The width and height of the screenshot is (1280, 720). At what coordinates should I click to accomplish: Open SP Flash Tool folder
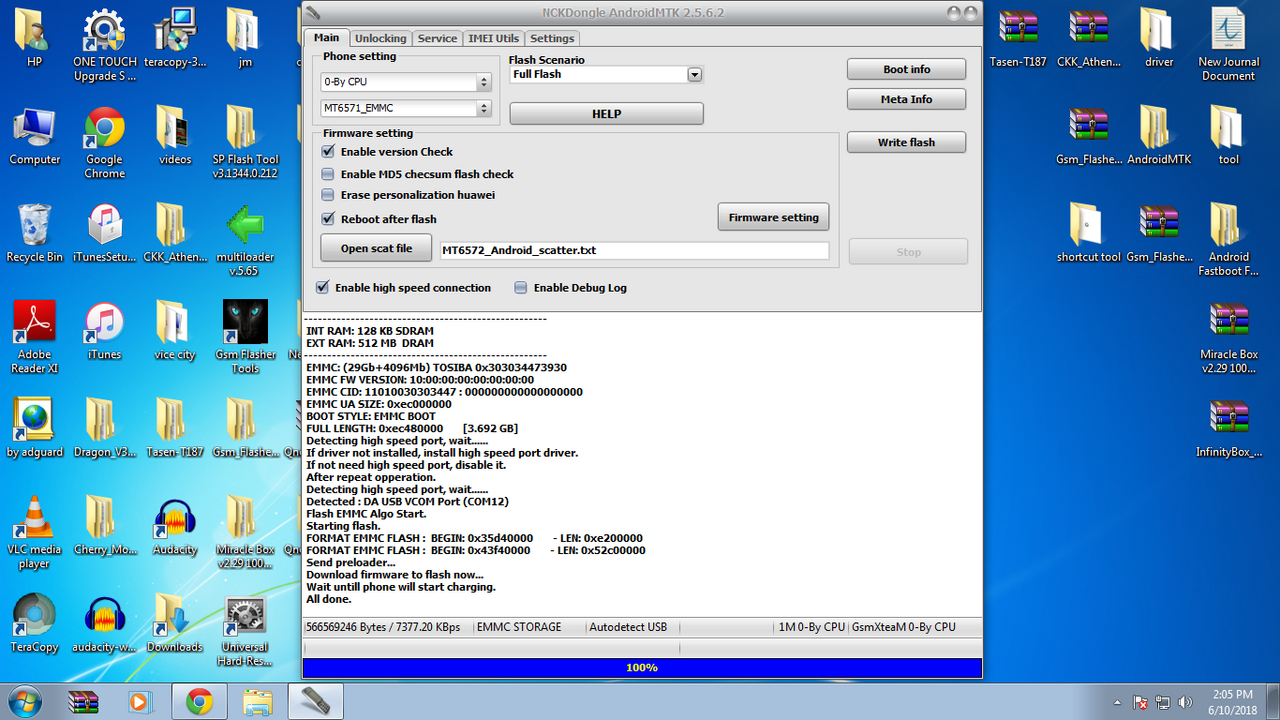point(244,143)
